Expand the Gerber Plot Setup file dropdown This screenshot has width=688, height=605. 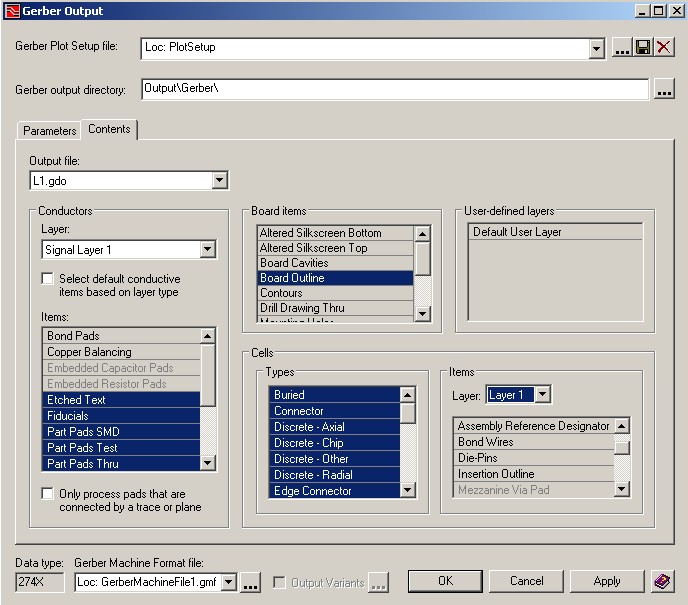tap(596, 48)
